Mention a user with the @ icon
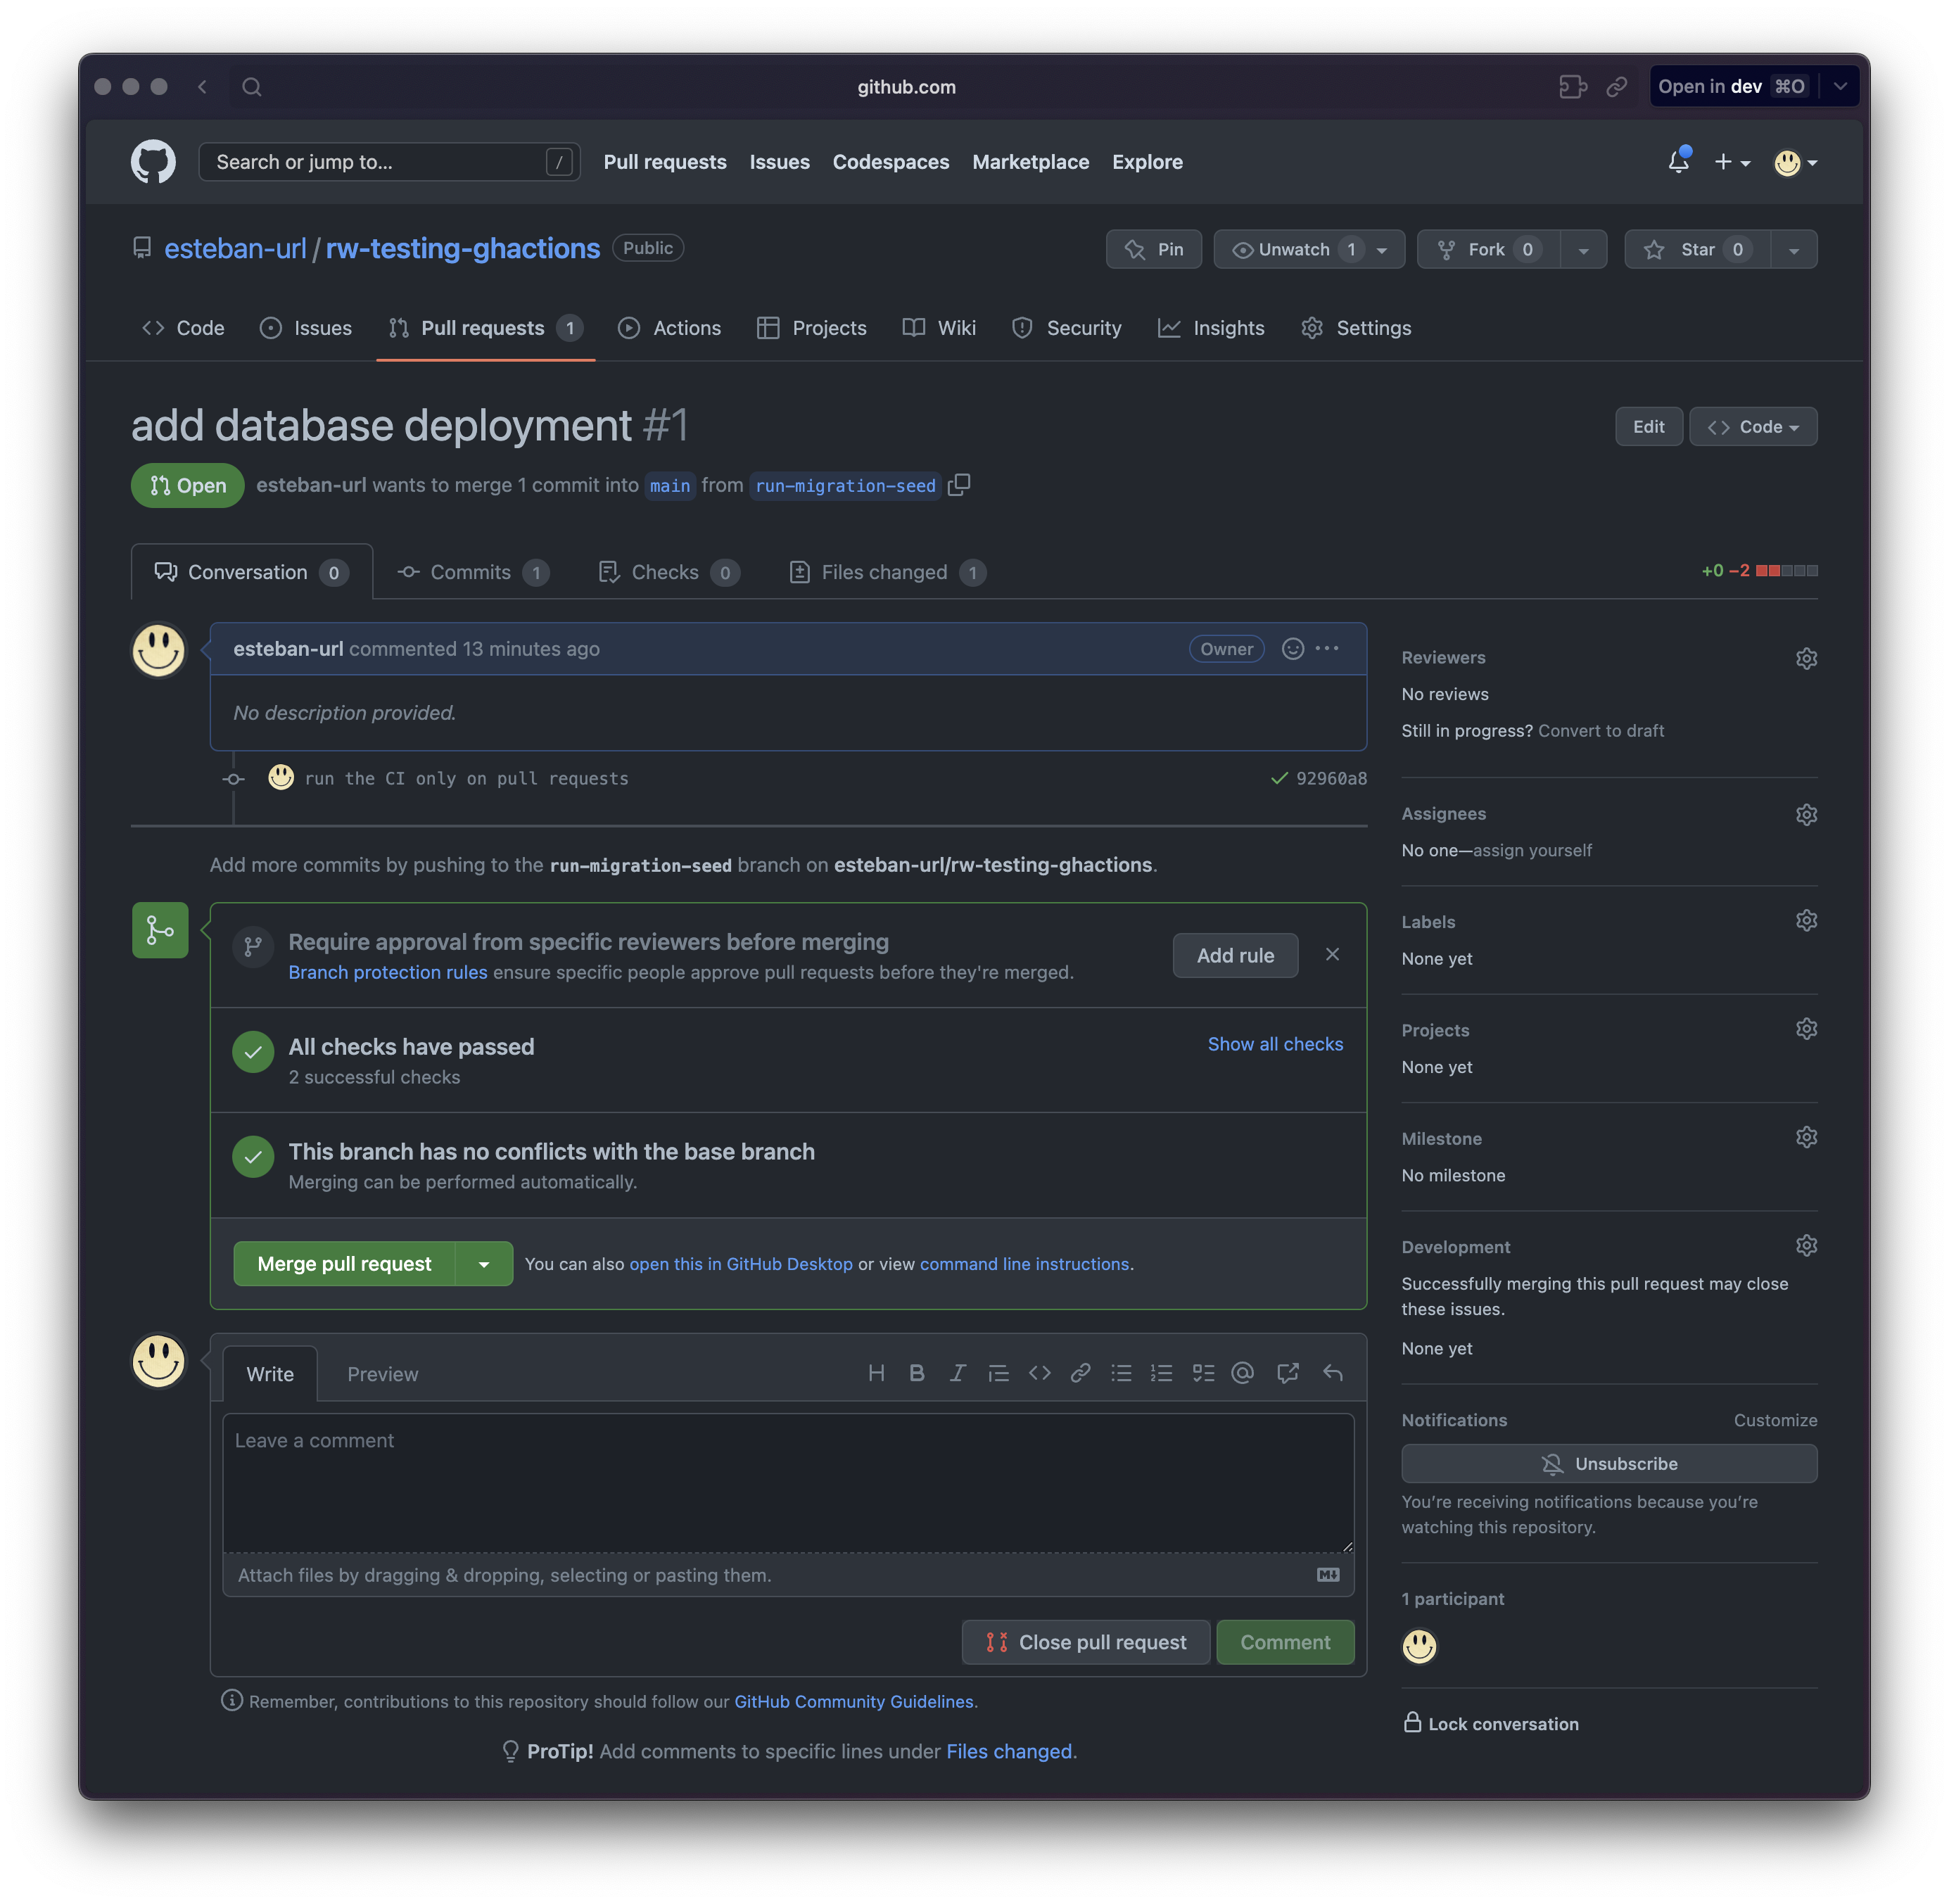Viewport: 1949px width, 1904px height. pos(1242,1373)
